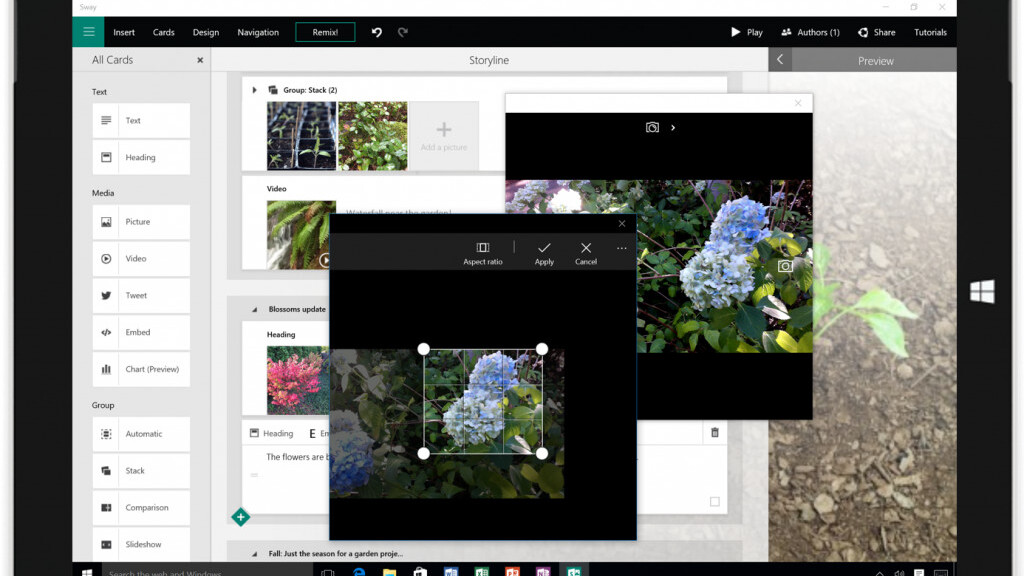
Task: Apply the crop with checkmark icon
Action: [544, 248]
